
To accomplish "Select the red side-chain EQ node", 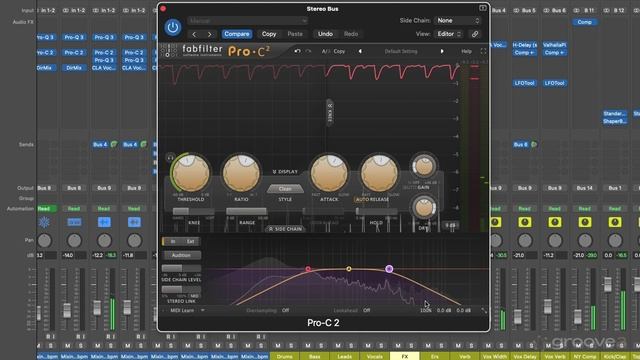I will (x=308, y=269).
